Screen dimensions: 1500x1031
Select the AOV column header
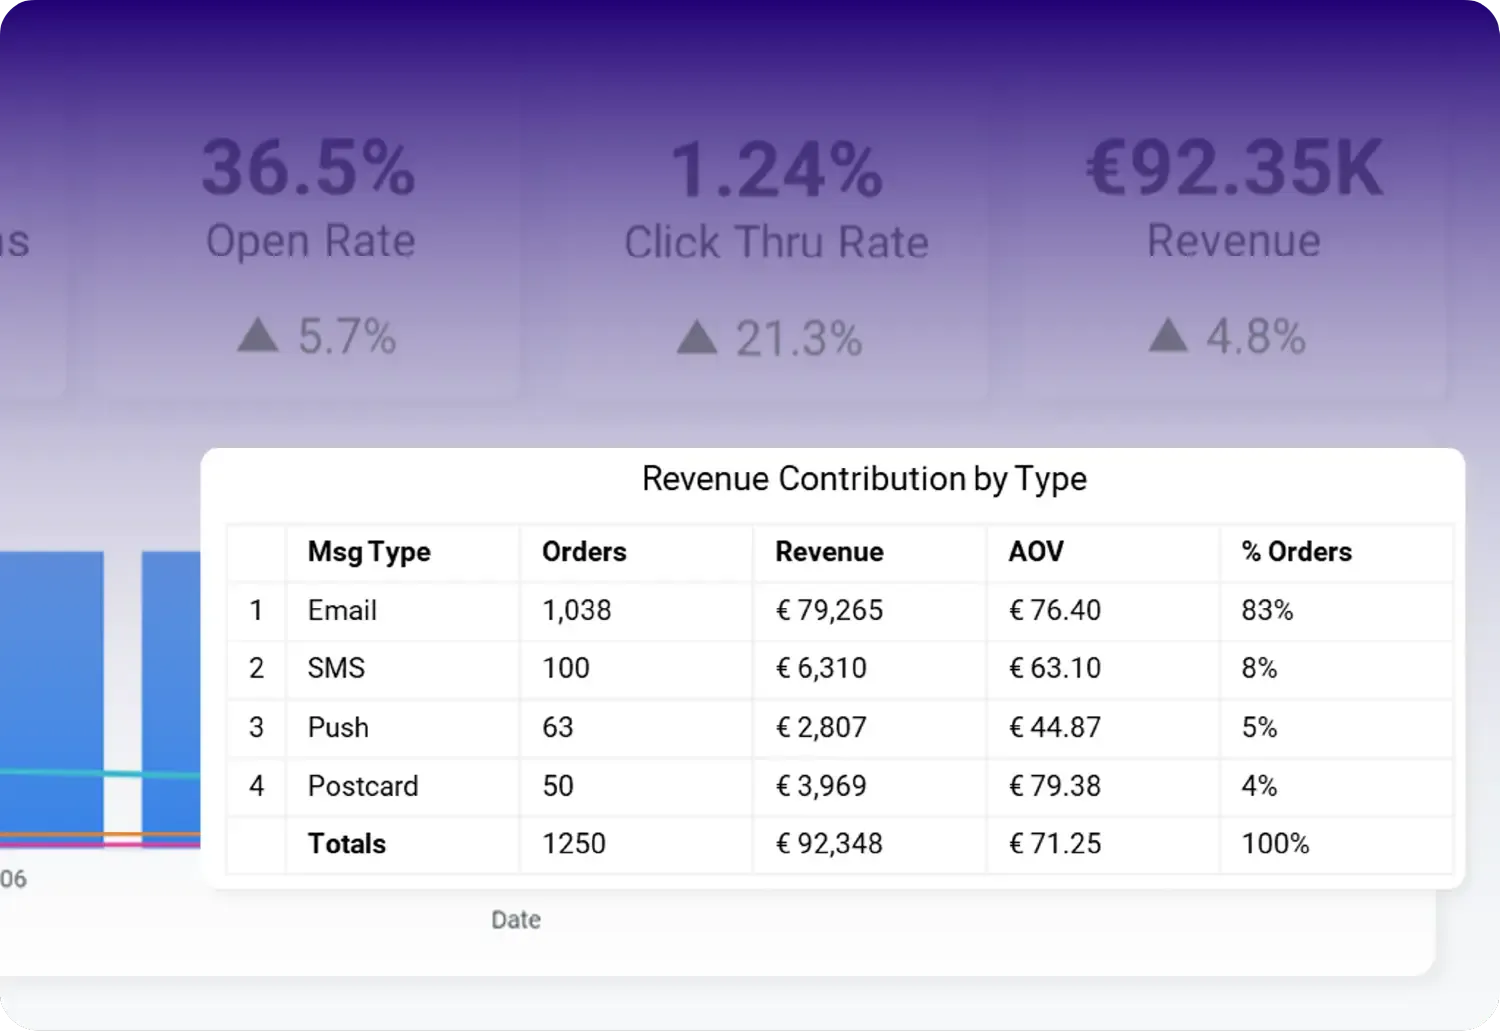click(1036, 552)
